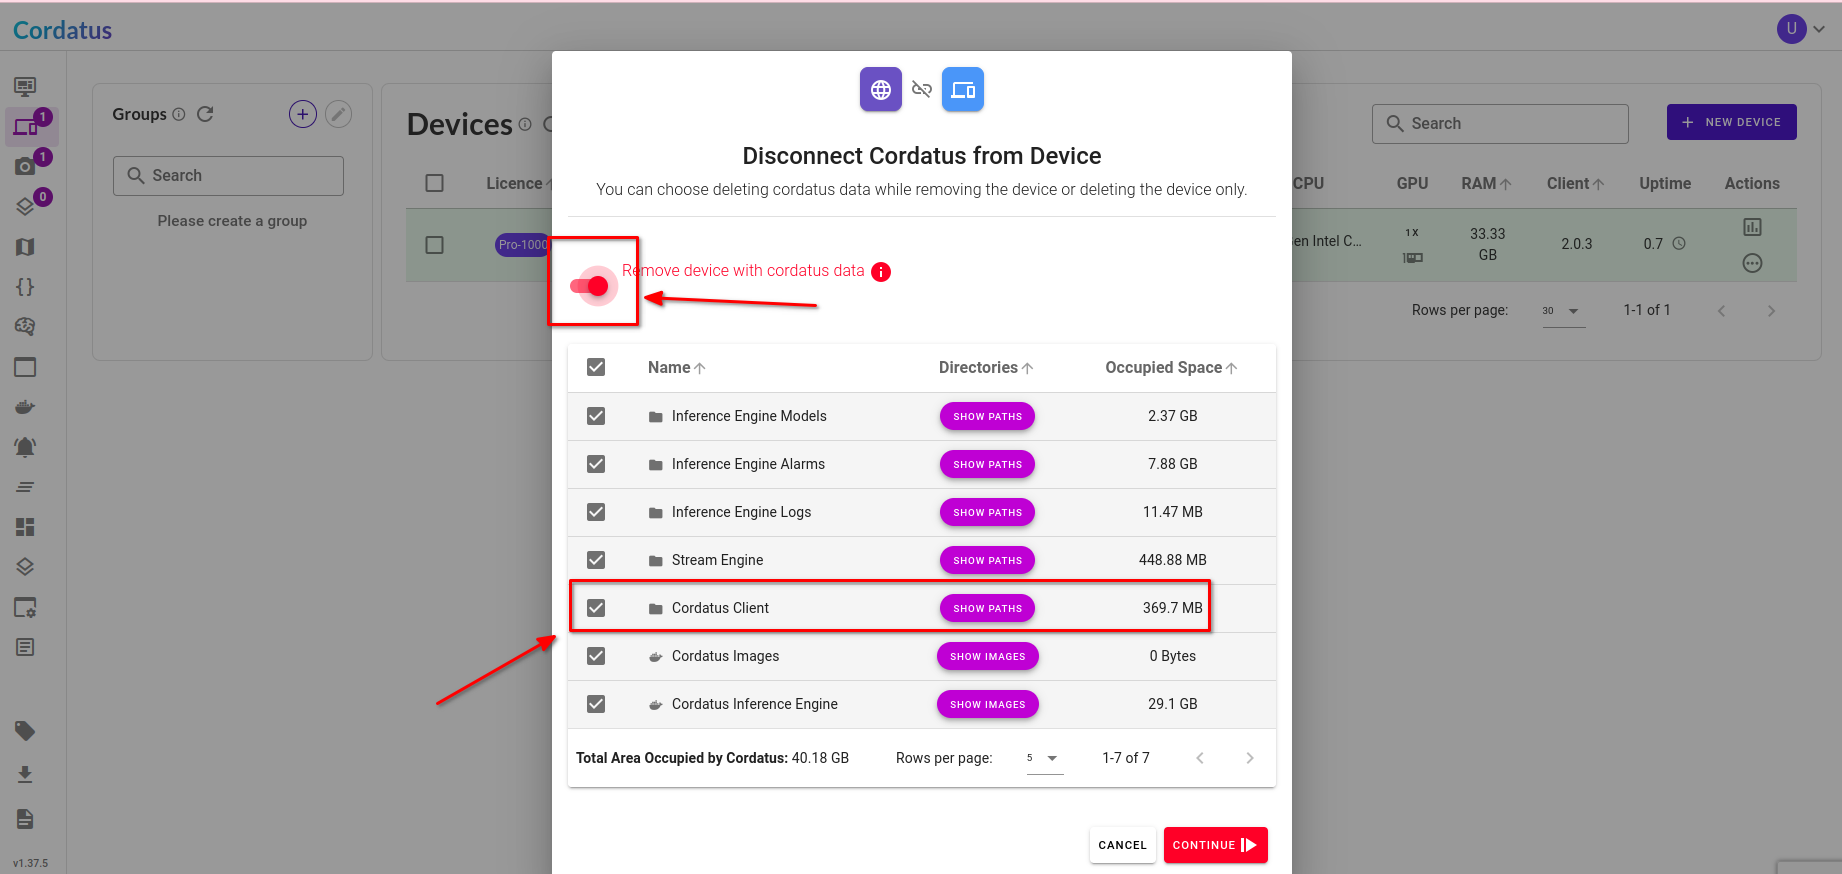1842x874 pixels.
Task: Open the map icon in sidebar
Action: (x=25, y=247)
